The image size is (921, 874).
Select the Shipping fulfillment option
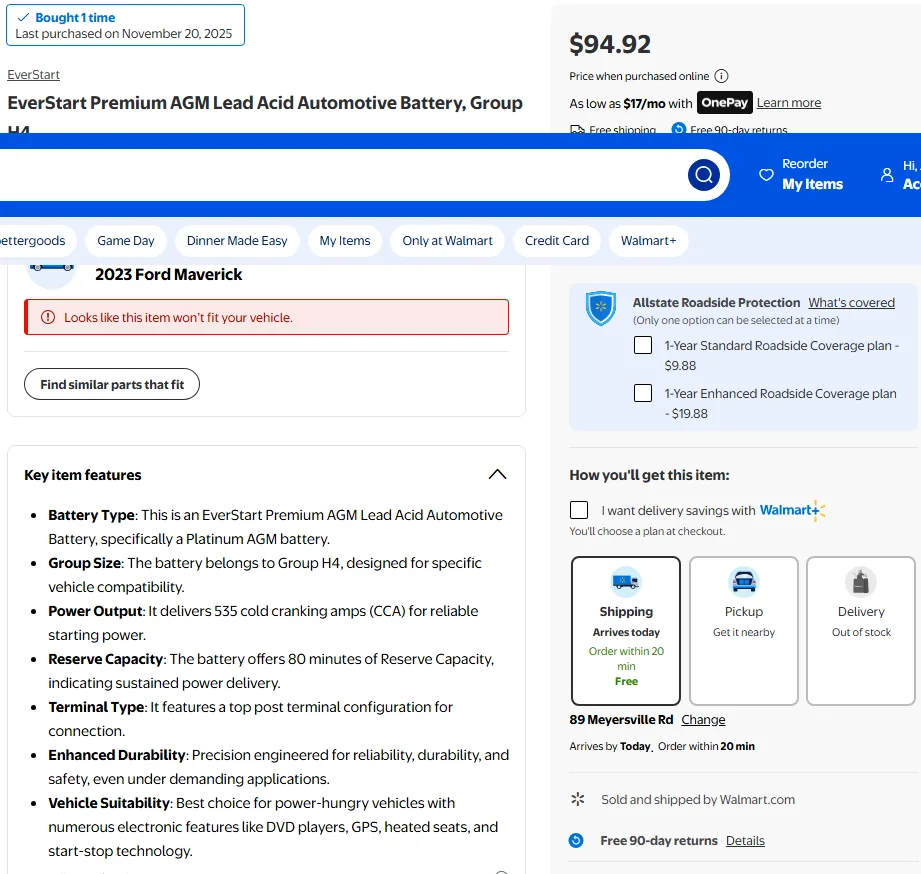pos(626,631)
